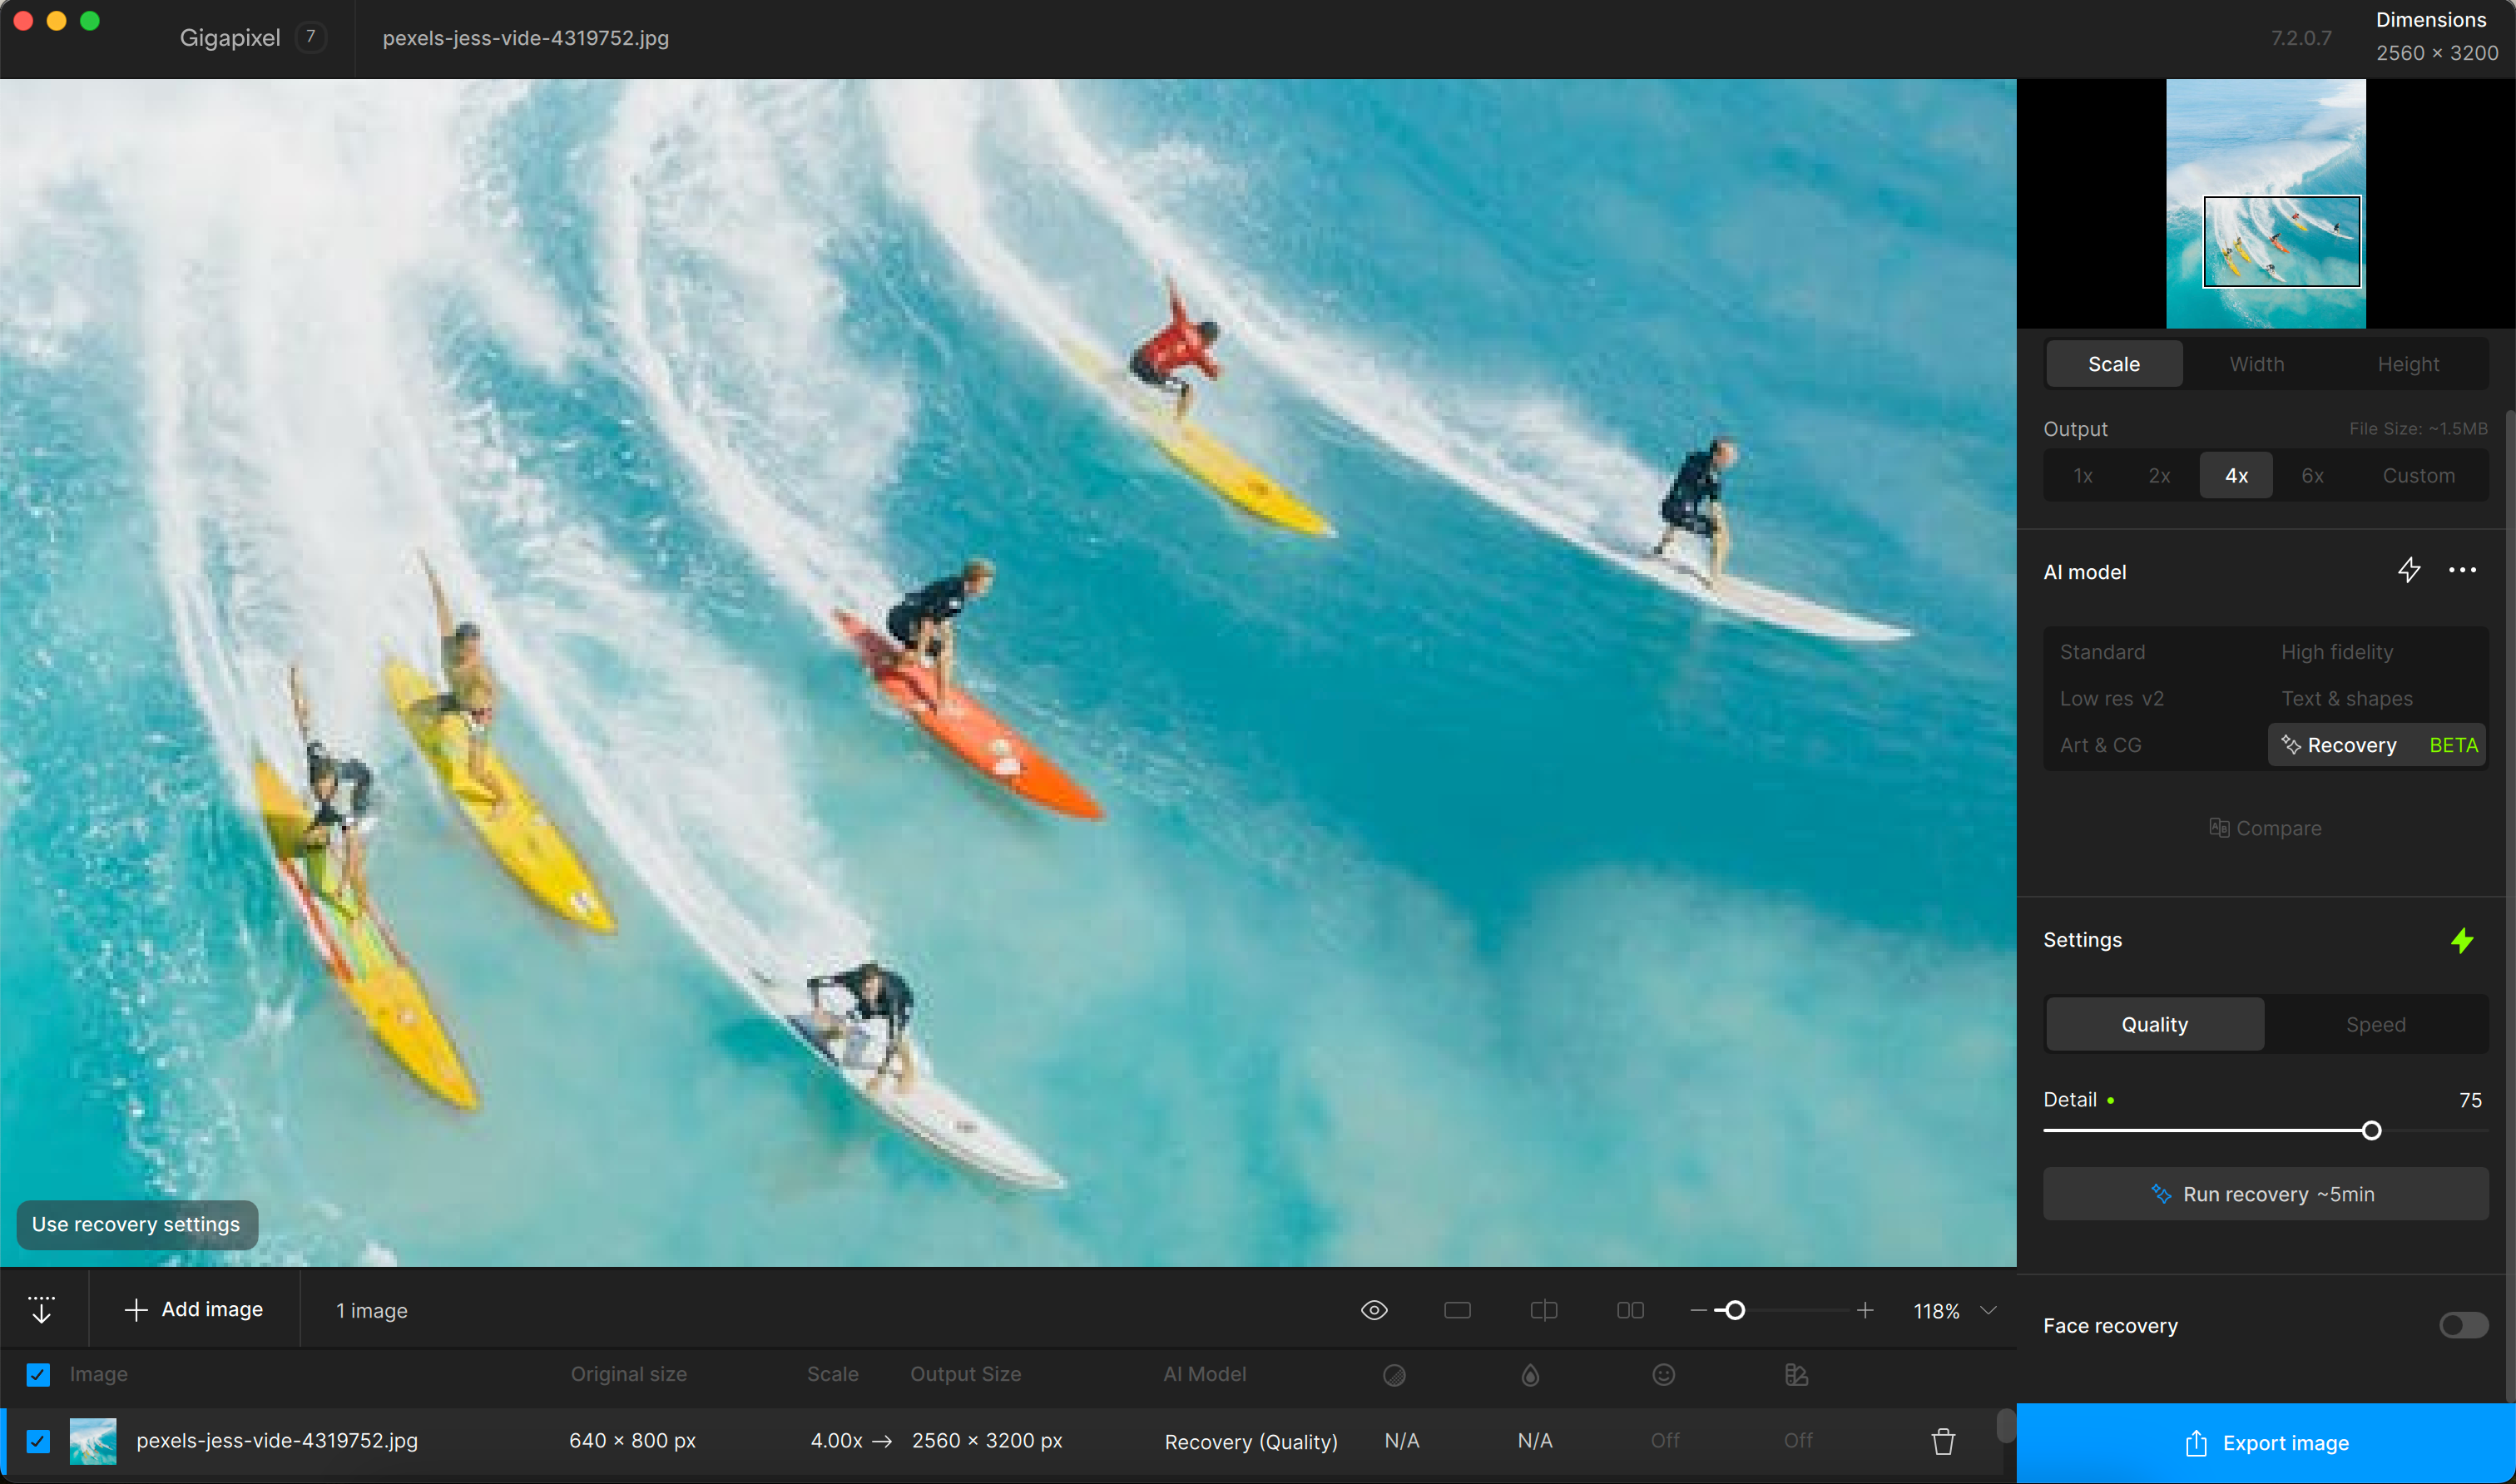The width and height of the screenshot is (2516, 1484).
Task: Select 2x output scale
Action: pos(2159,476)
